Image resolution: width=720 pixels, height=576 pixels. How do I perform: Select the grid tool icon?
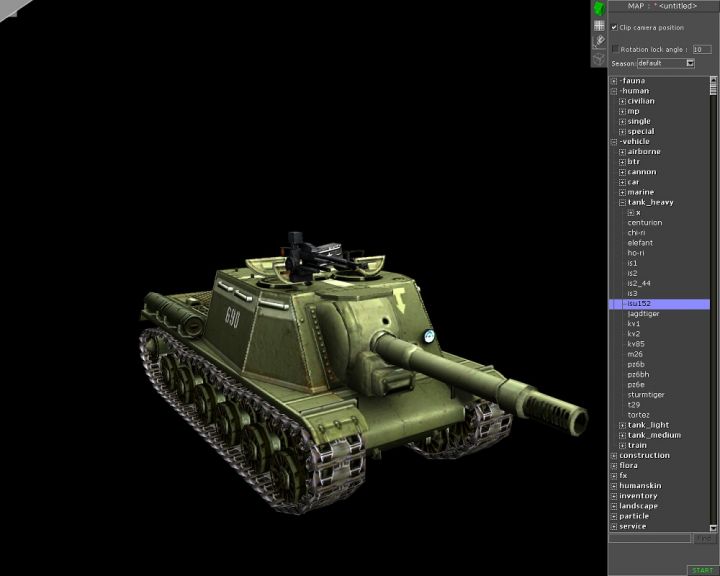599,25
